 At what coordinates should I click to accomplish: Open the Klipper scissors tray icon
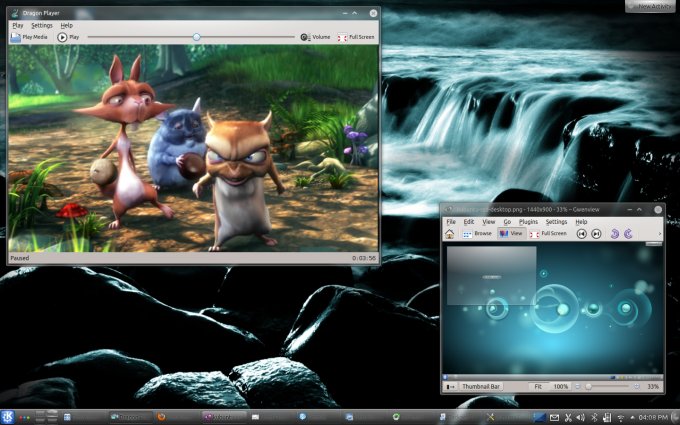(x=568, y=418)
